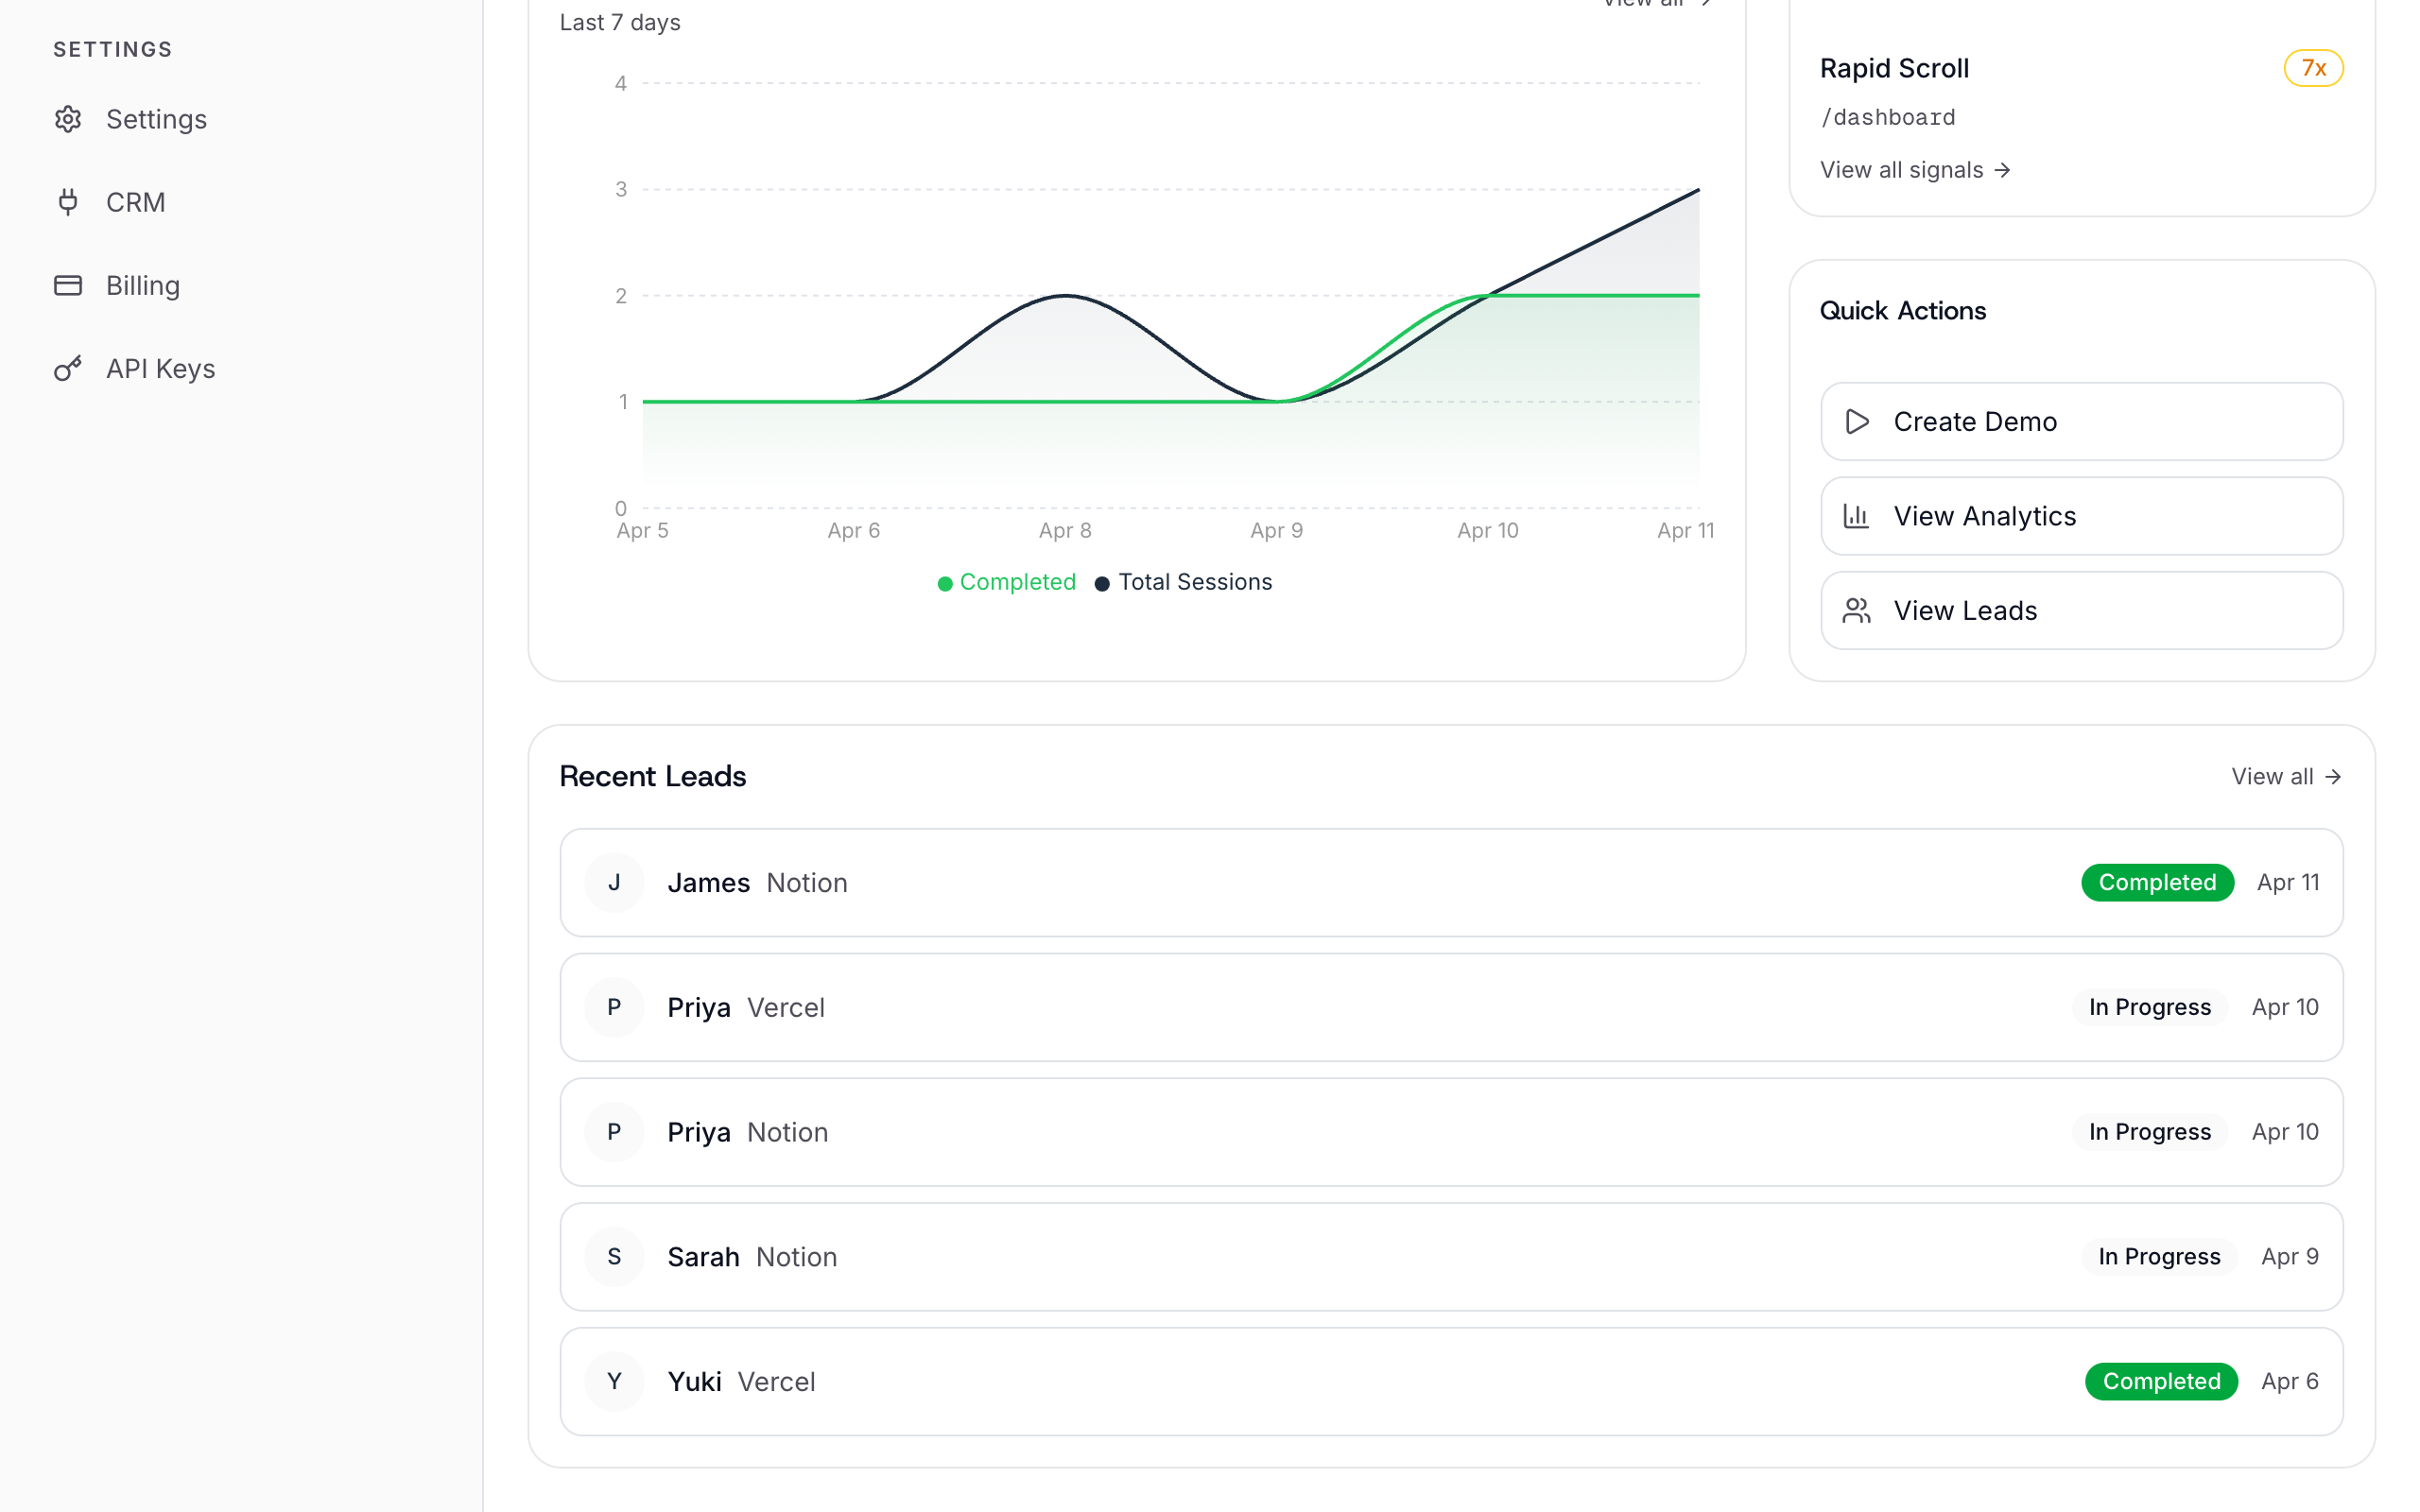The height and width of the screenshot is (1512, 2420).
Task: Click the people icon beside View Leads
Action: click(1858, 610)
